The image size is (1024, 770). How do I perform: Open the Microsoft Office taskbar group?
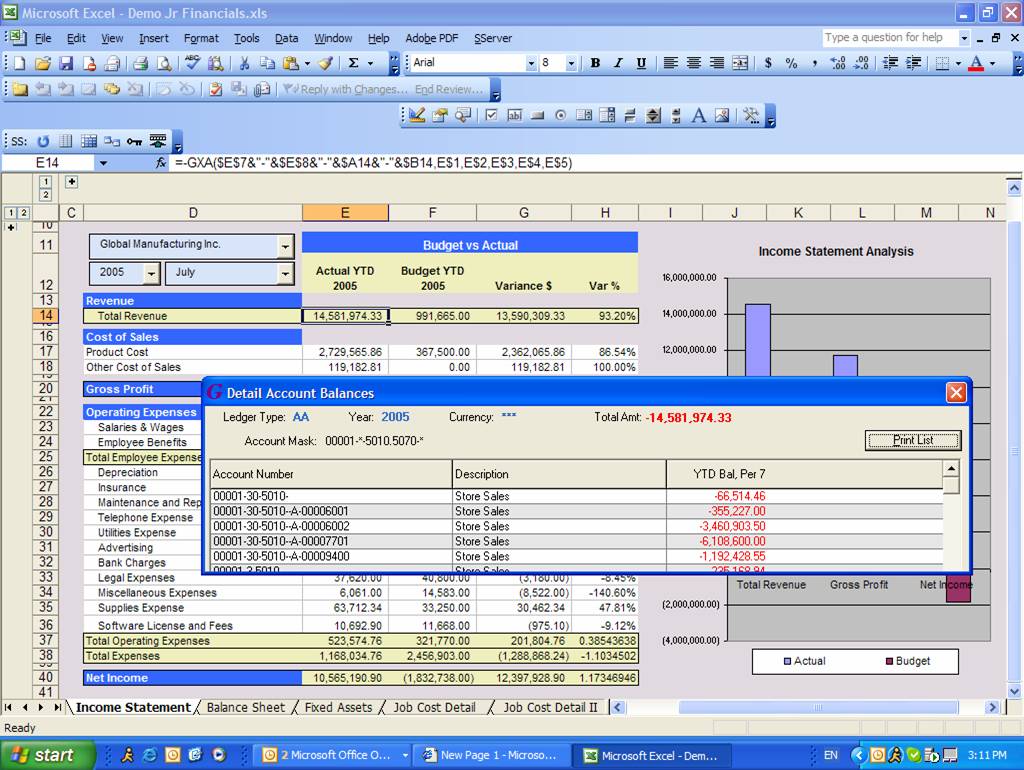tap(334, 755)
